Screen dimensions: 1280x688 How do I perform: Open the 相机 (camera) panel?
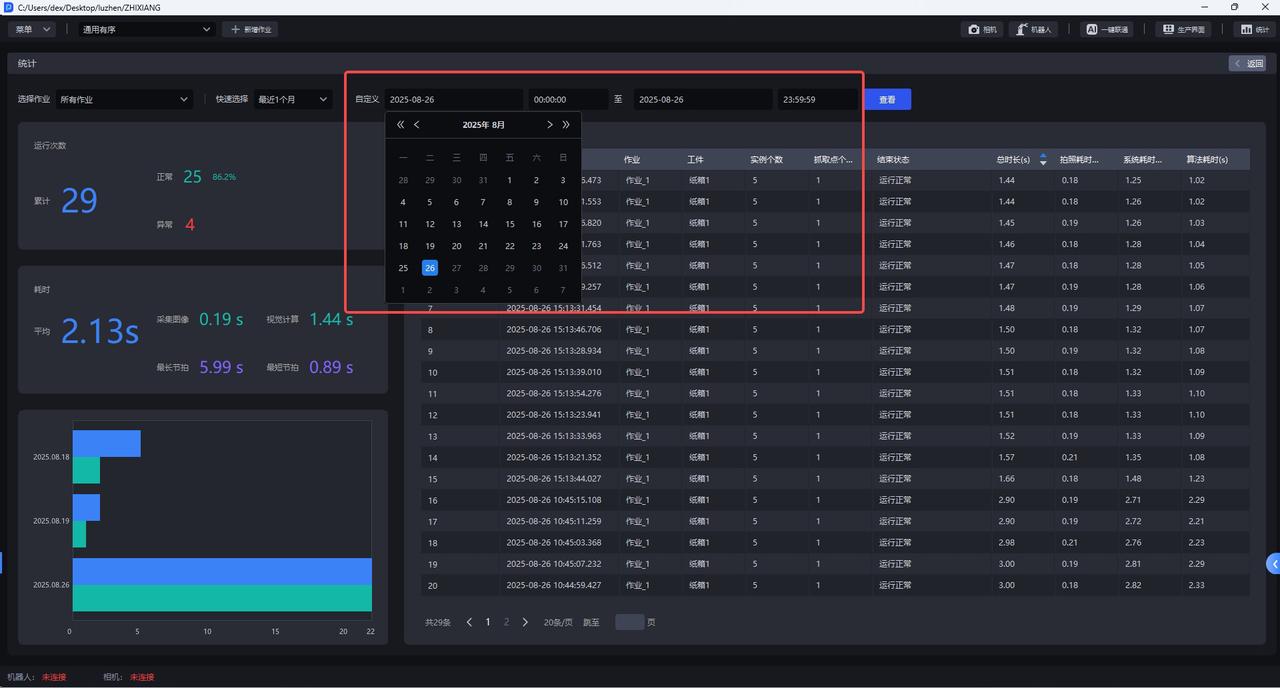(982, 30)
